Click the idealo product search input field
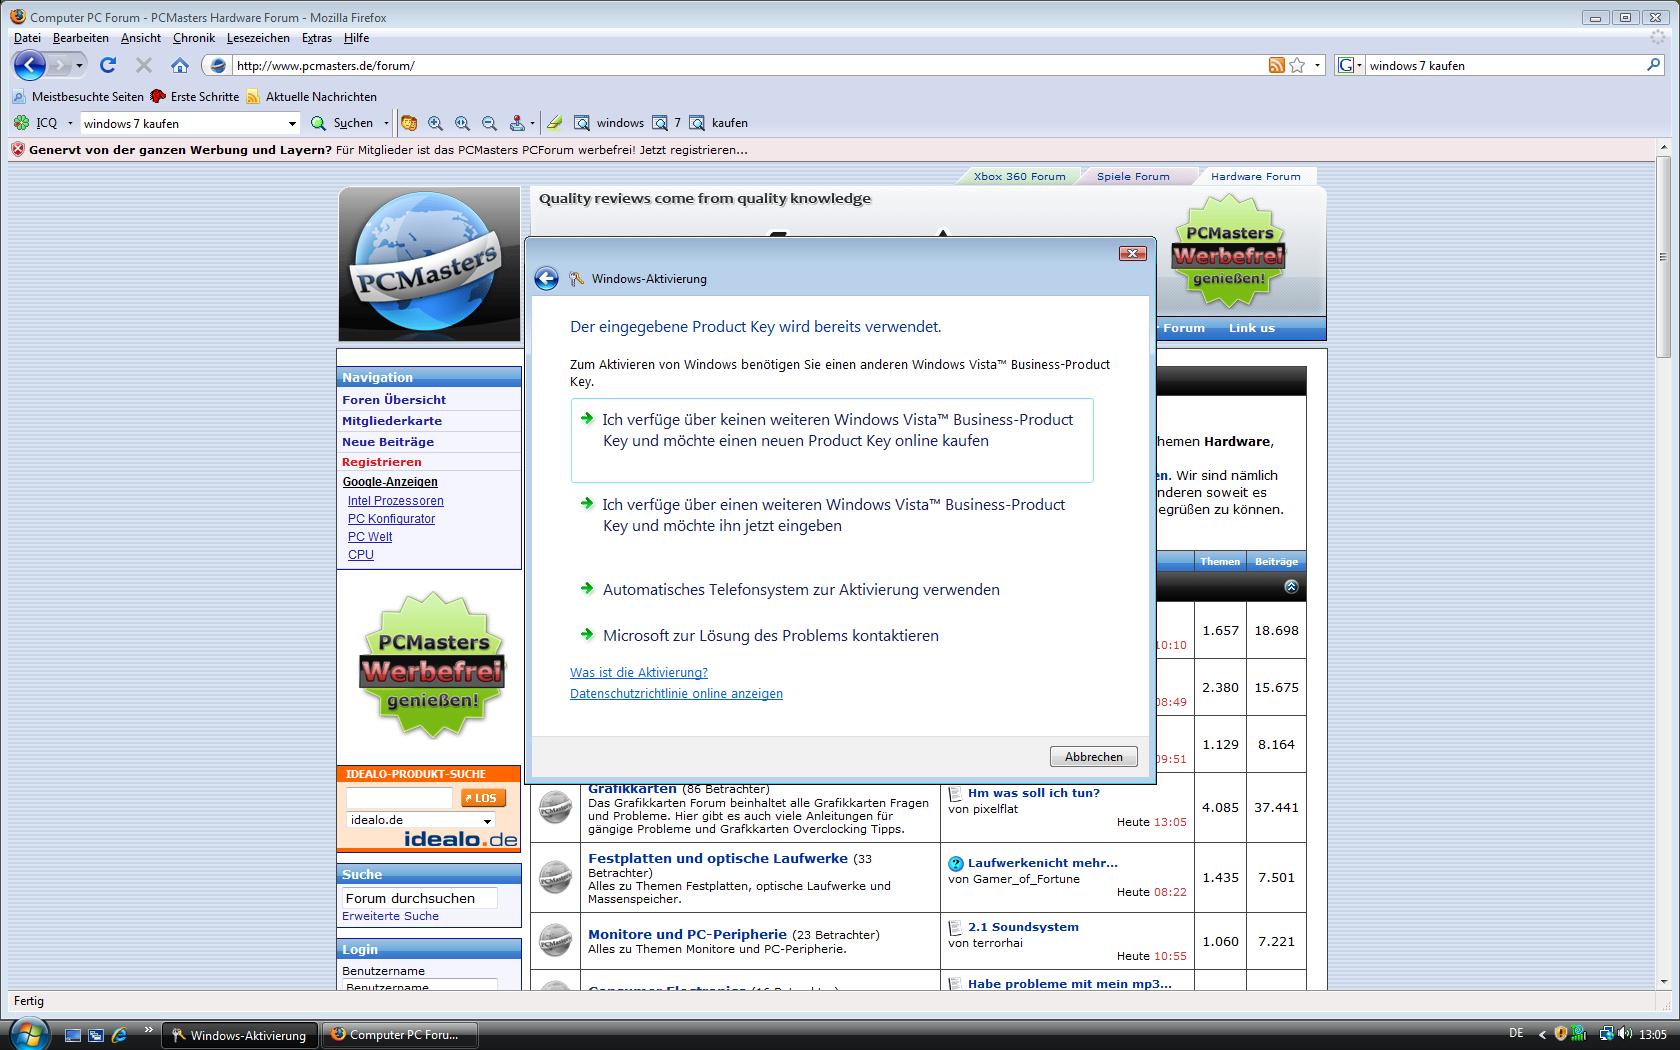This screenshot has height=1050, width=1680. point(399,798)
